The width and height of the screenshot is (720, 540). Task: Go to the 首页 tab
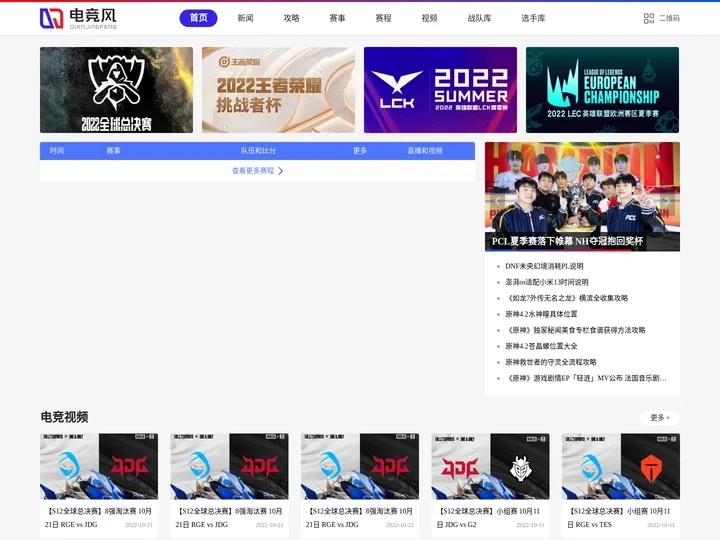[198, 18]
